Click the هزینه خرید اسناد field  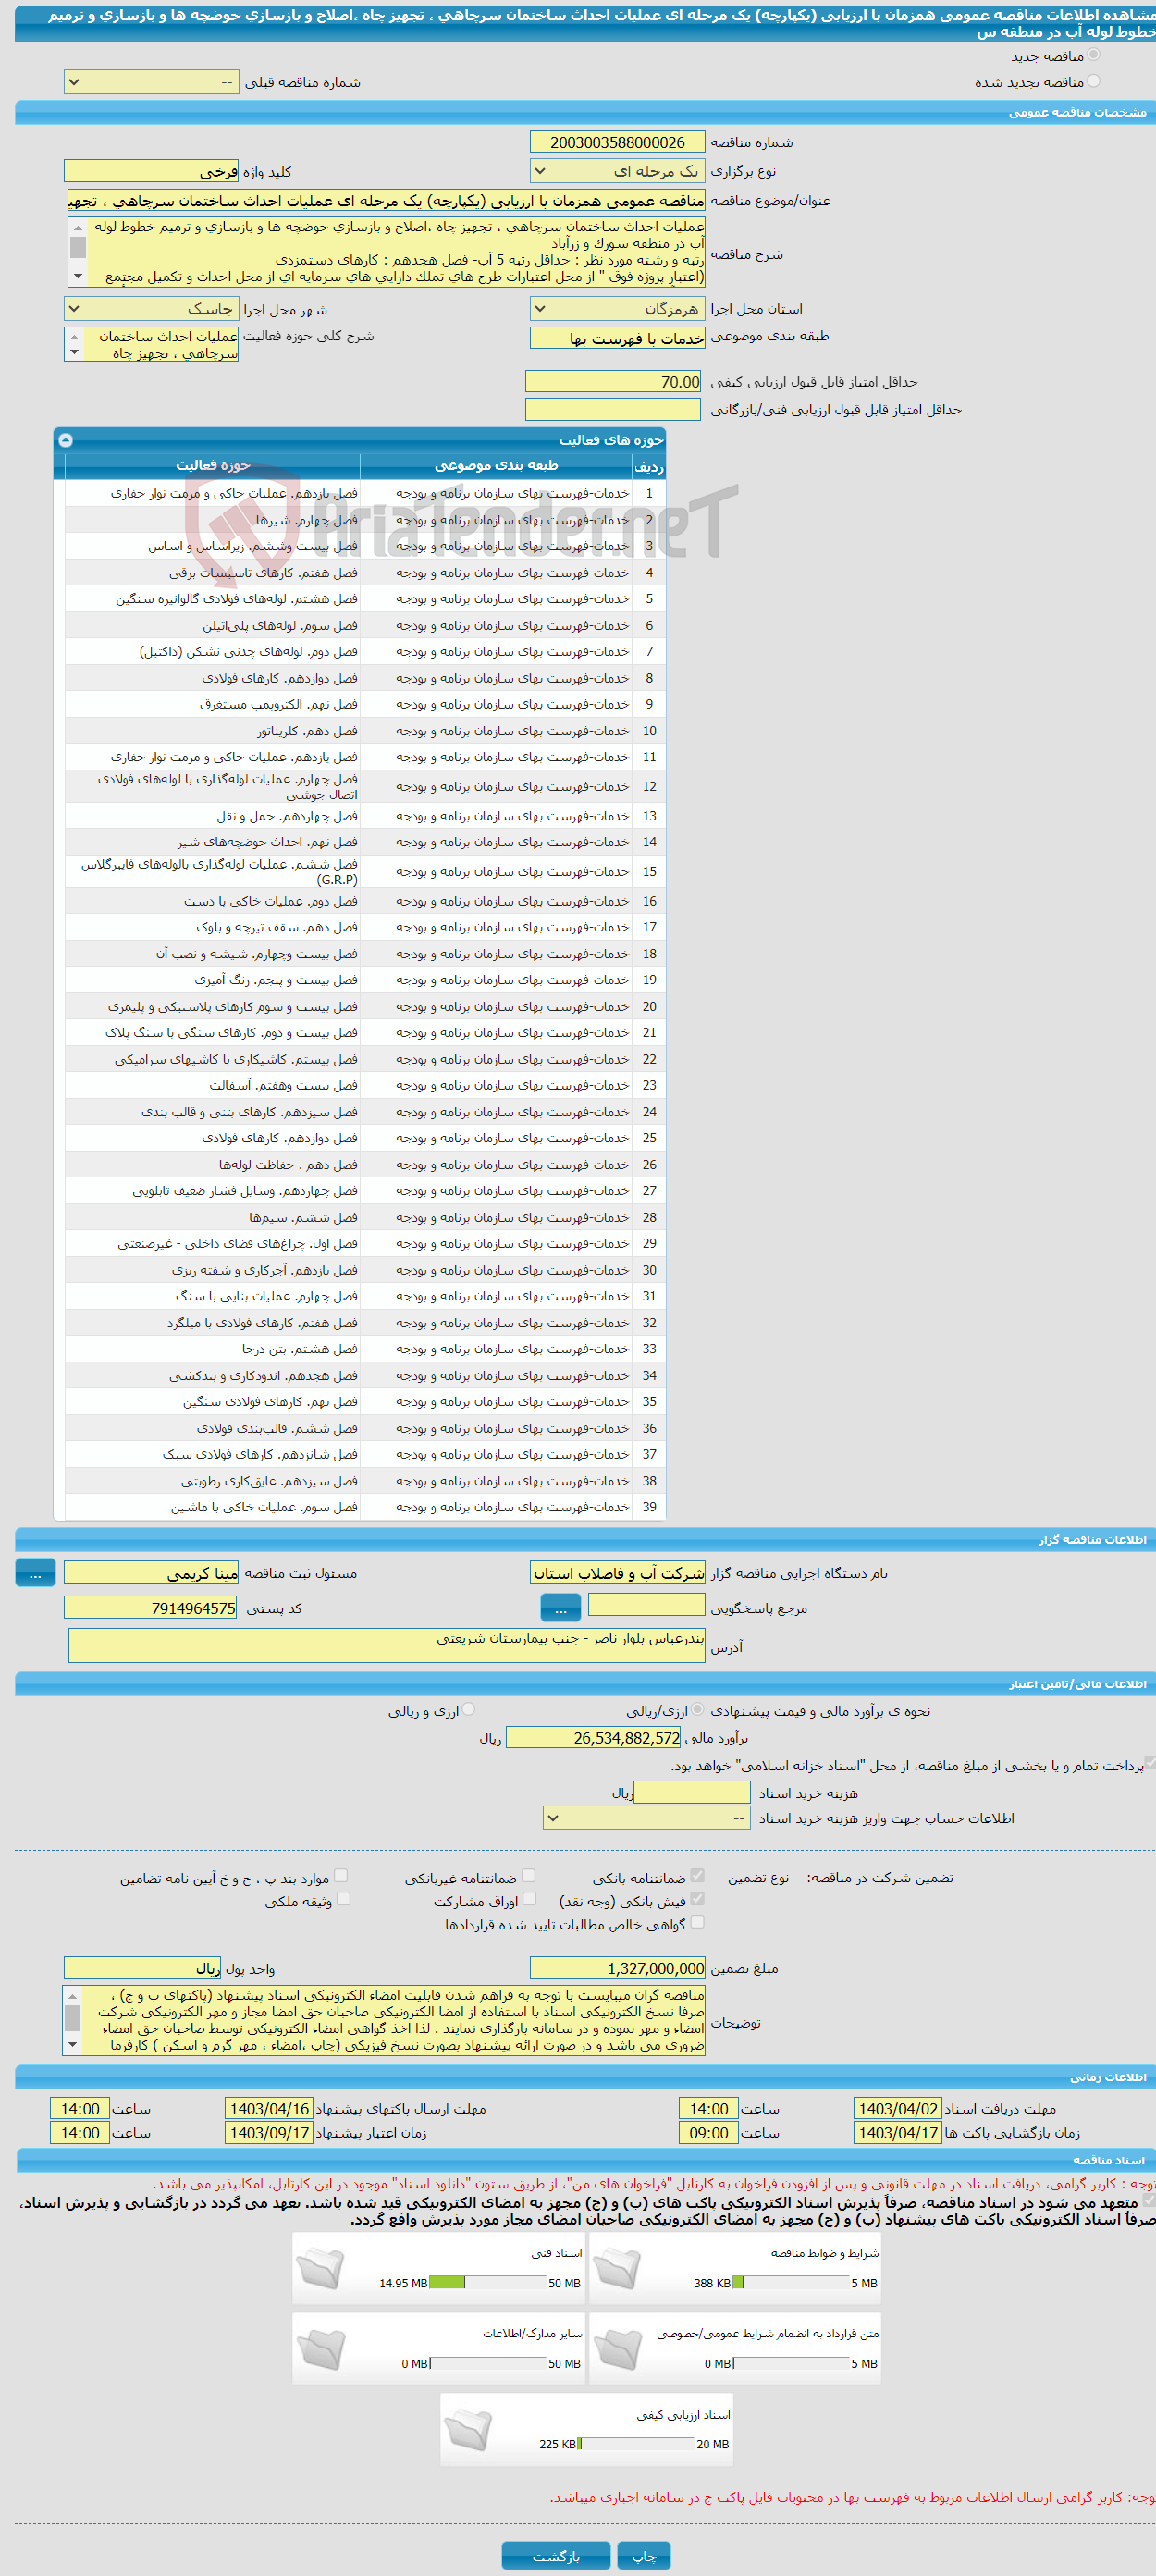(x=692, y=1793)
